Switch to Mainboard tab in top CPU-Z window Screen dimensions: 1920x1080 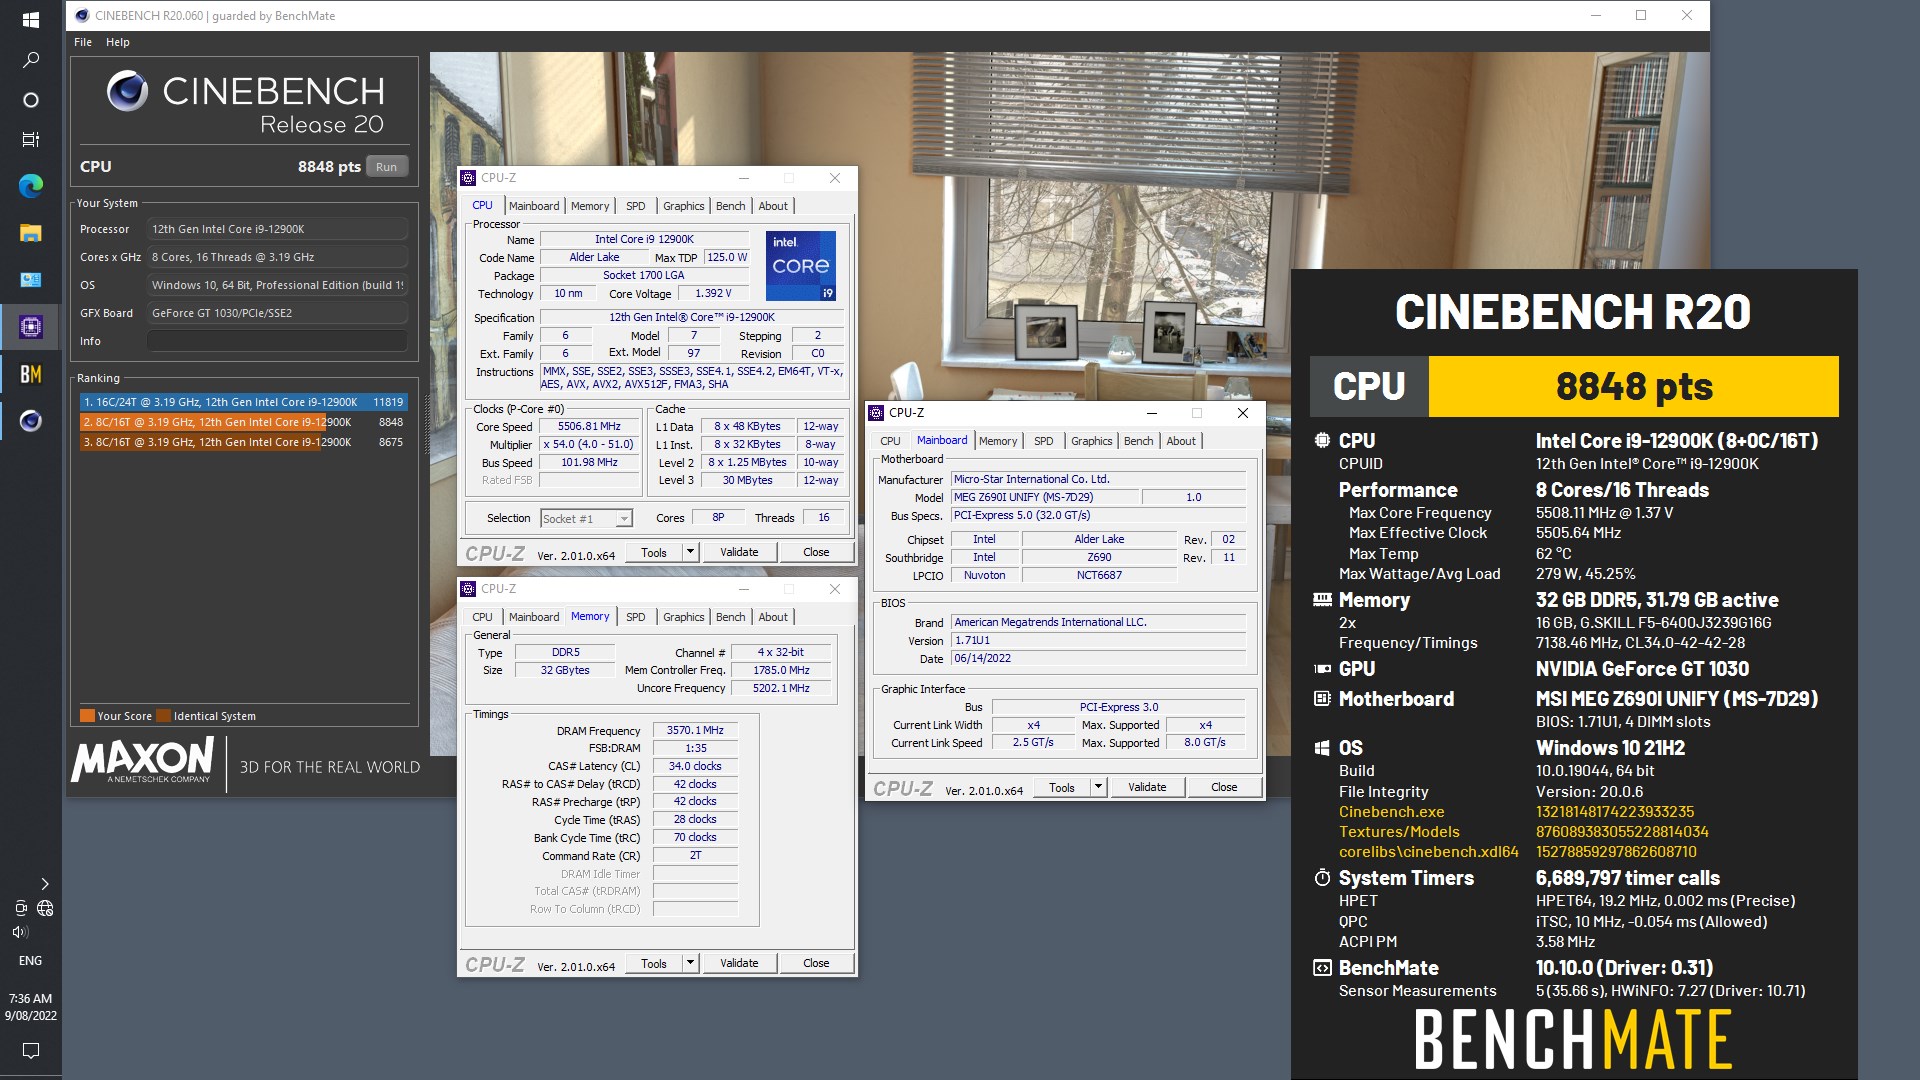point(534,206)
